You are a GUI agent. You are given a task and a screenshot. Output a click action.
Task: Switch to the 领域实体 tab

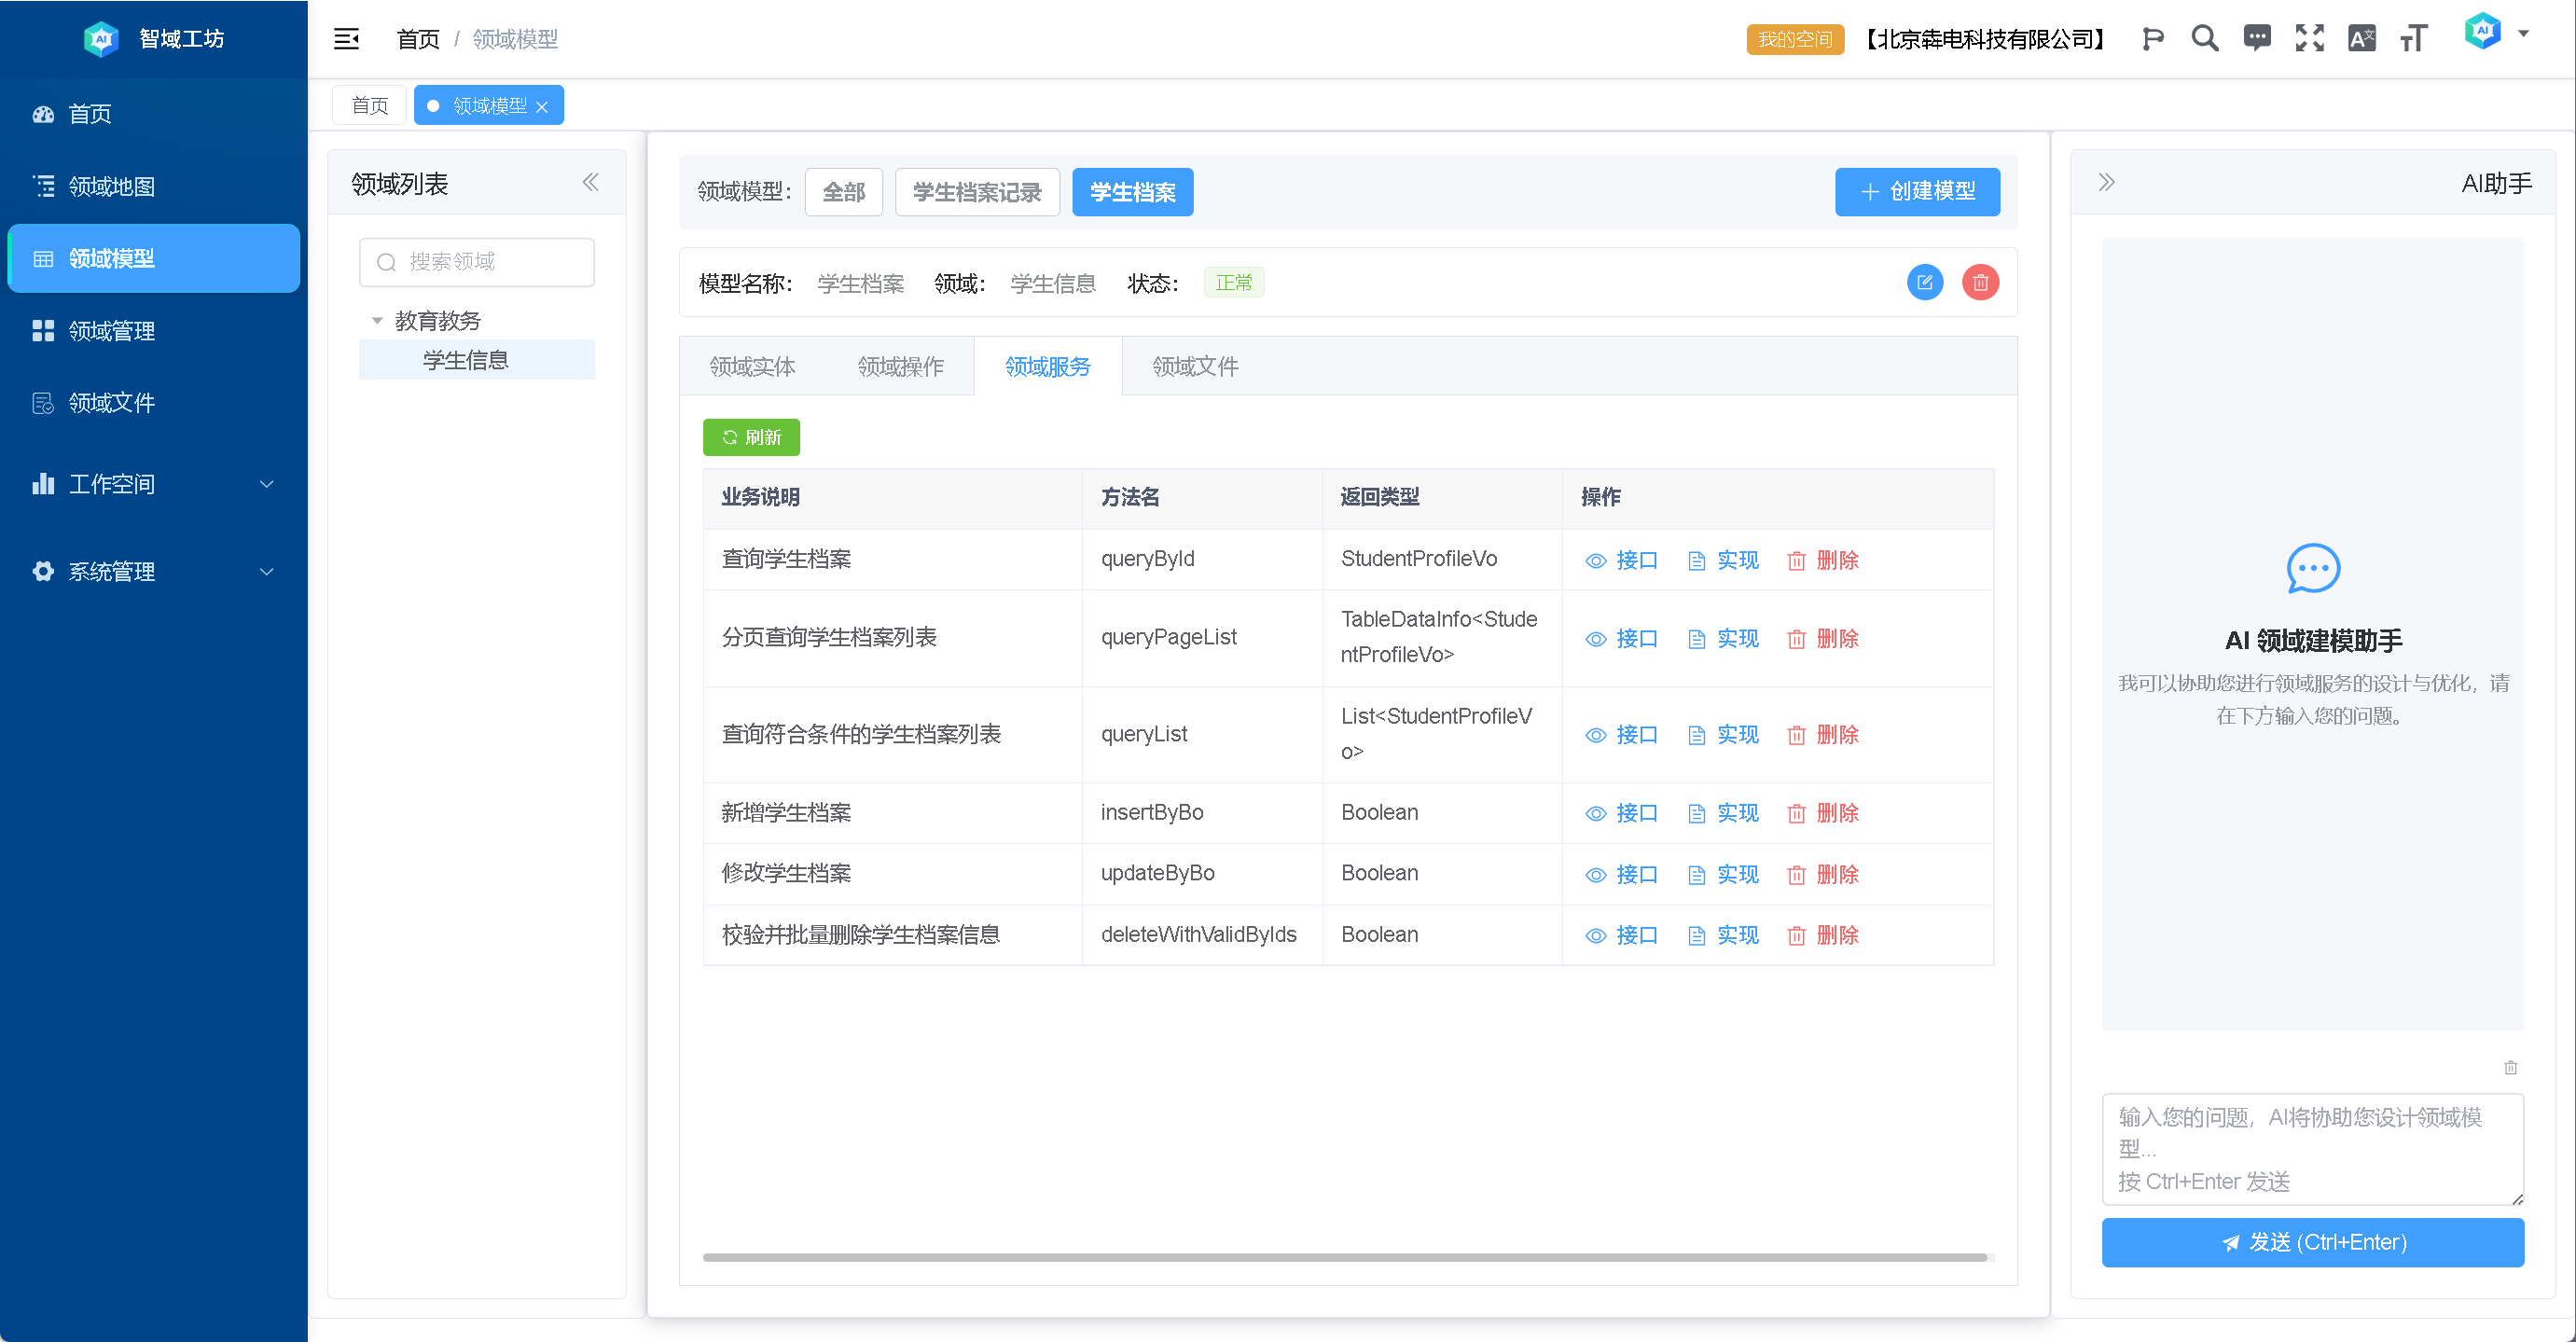coord(752,367)
